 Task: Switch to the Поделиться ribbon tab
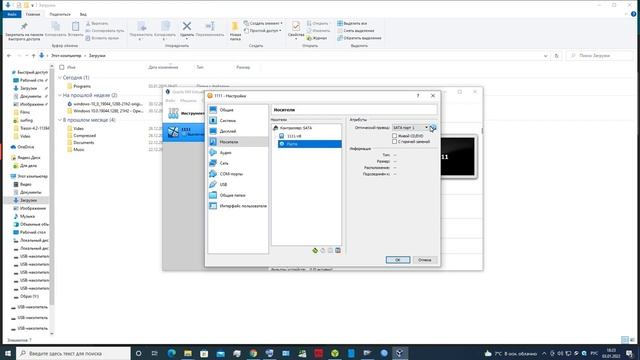60,14
